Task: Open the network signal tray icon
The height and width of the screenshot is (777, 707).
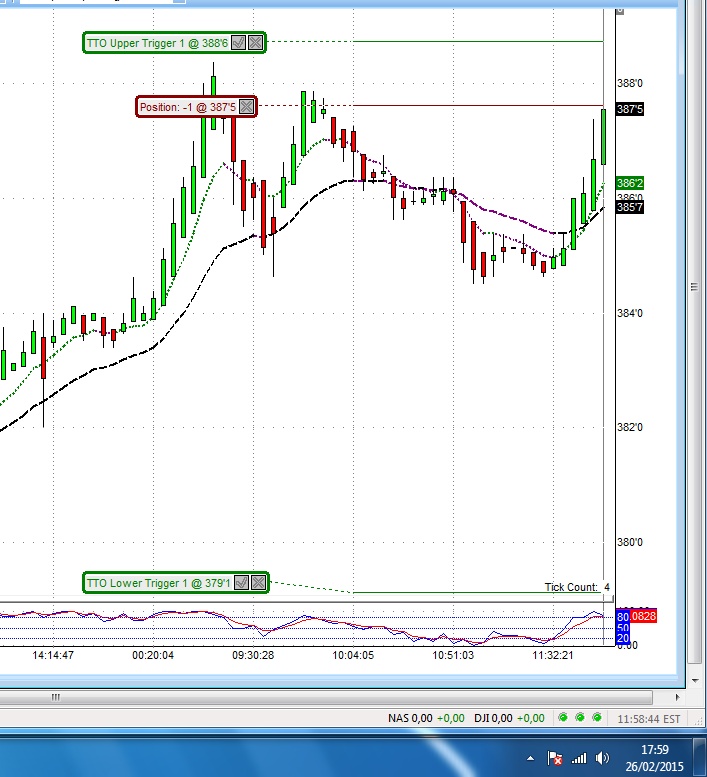Action: (x=579, y=758)
